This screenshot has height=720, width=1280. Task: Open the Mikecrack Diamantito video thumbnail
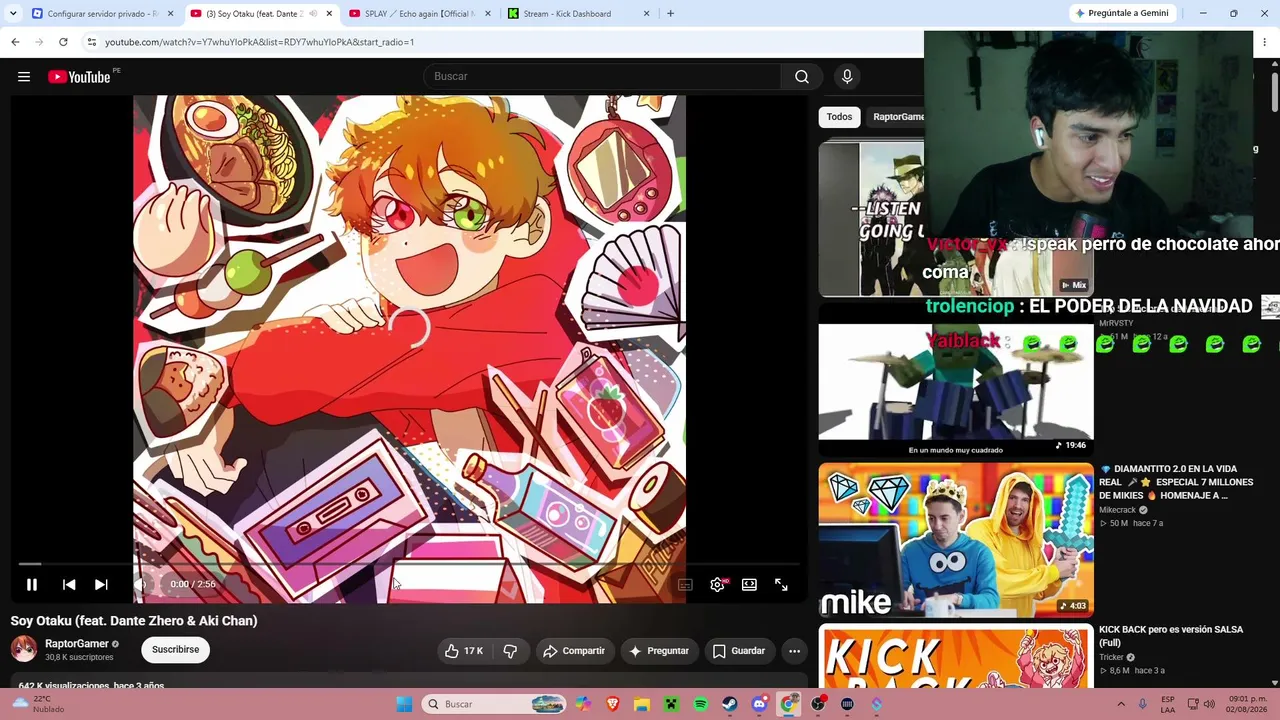[956, 539]
